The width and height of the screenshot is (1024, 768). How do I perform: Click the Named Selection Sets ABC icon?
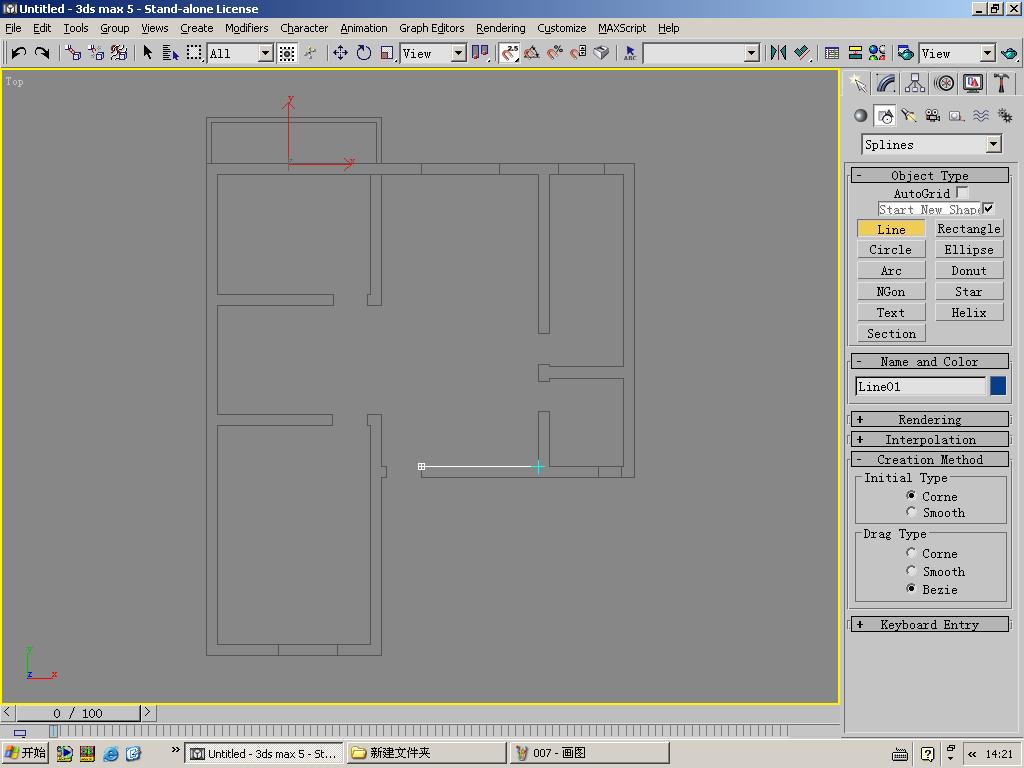[630, 53]
